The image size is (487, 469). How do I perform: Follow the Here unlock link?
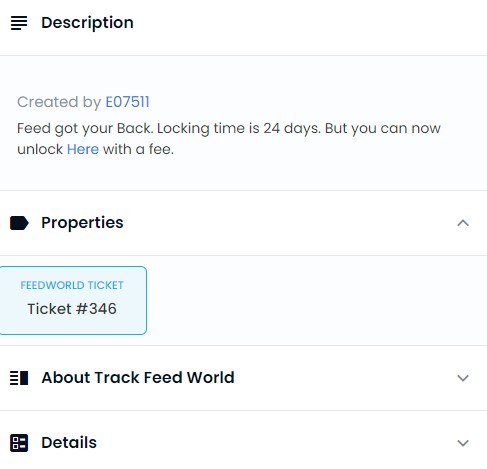pos(83,149)
